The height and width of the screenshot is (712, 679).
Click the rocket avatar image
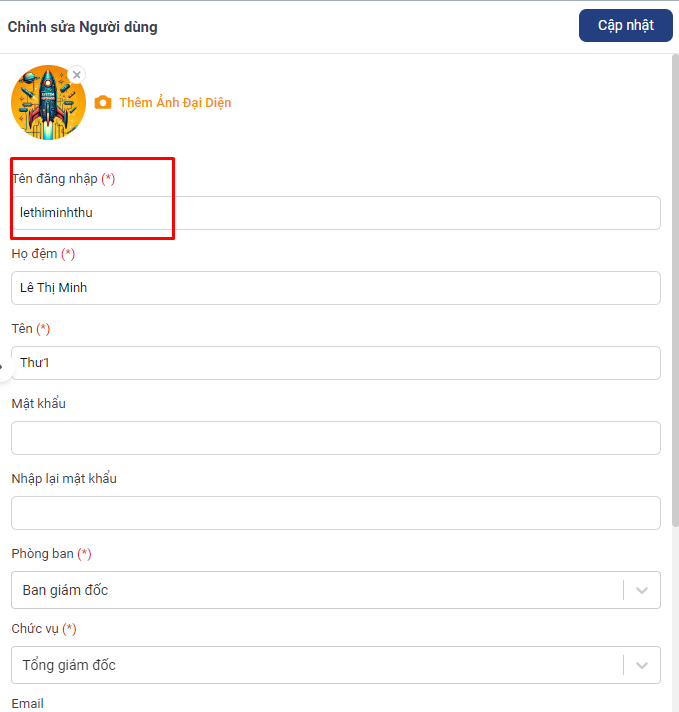47,103
